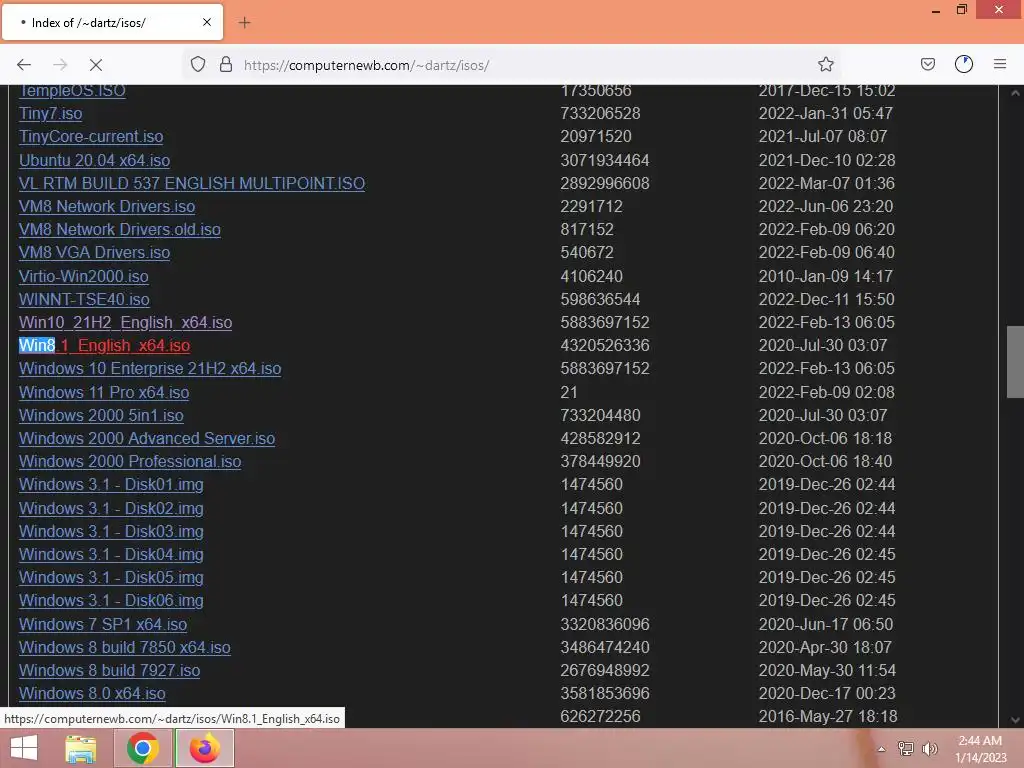The width and height of the screenshot is (1024, 768).
Task: Go back to the previous page
Action: click(x=24, y=65)
